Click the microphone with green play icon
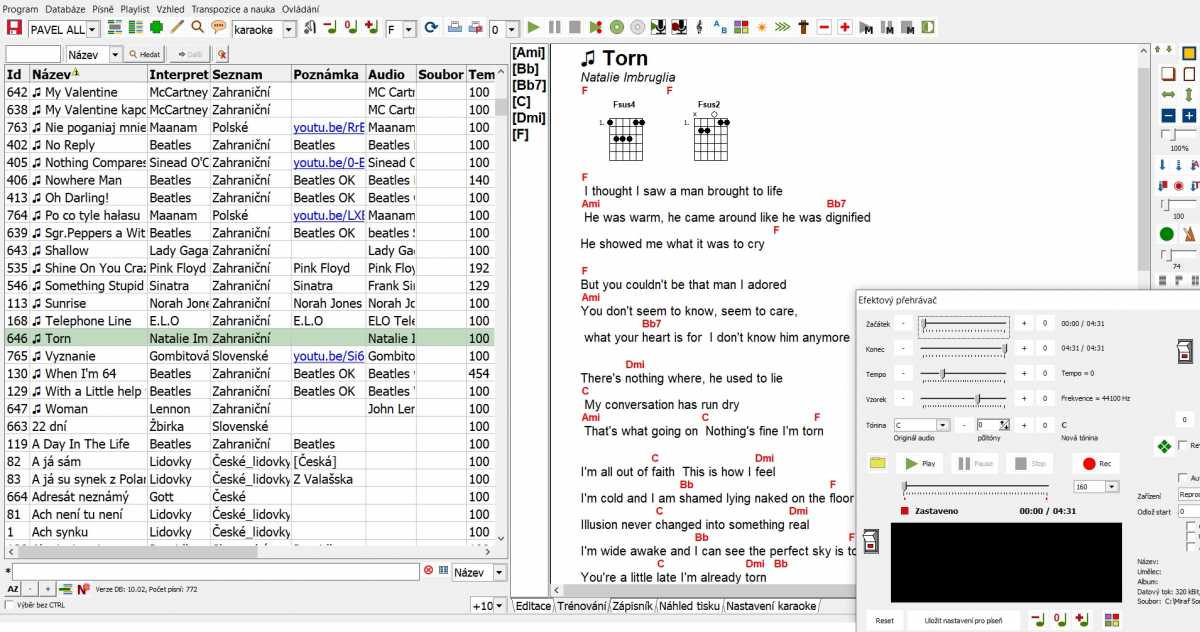Image resolution: width=1200 pixels, height=632 pixels. [658, 28]
